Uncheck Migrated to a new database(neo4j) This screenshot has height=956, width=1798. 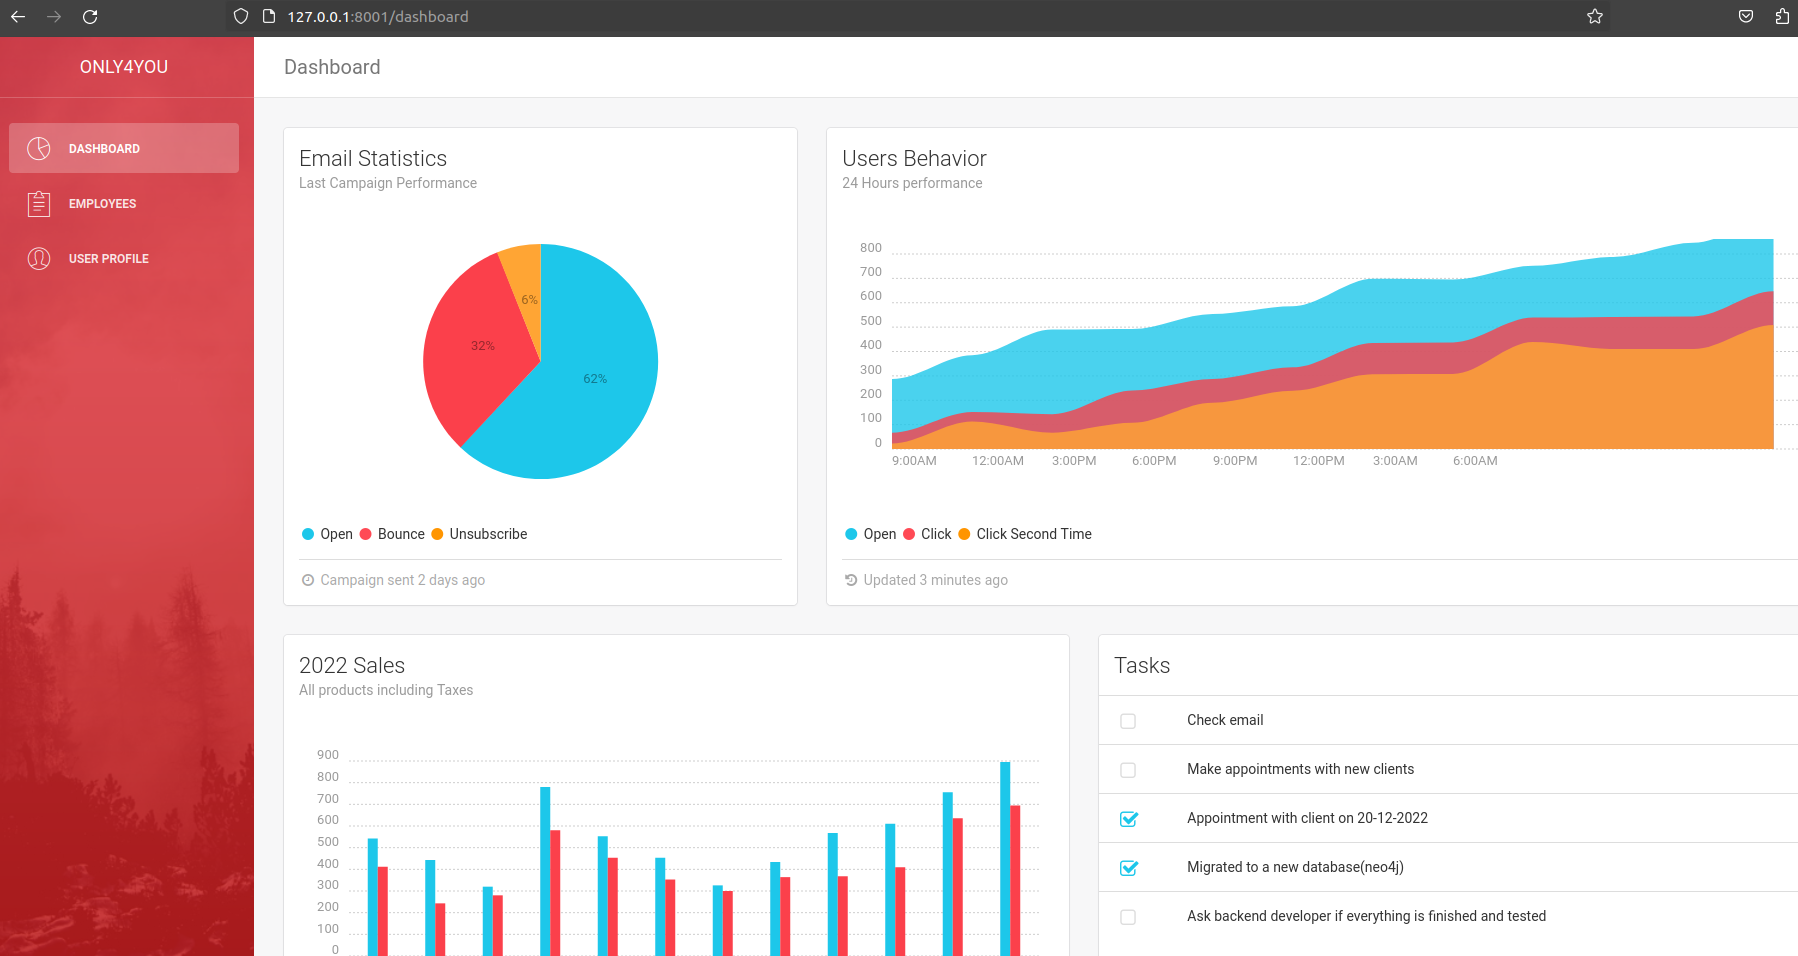[1129, 868]
